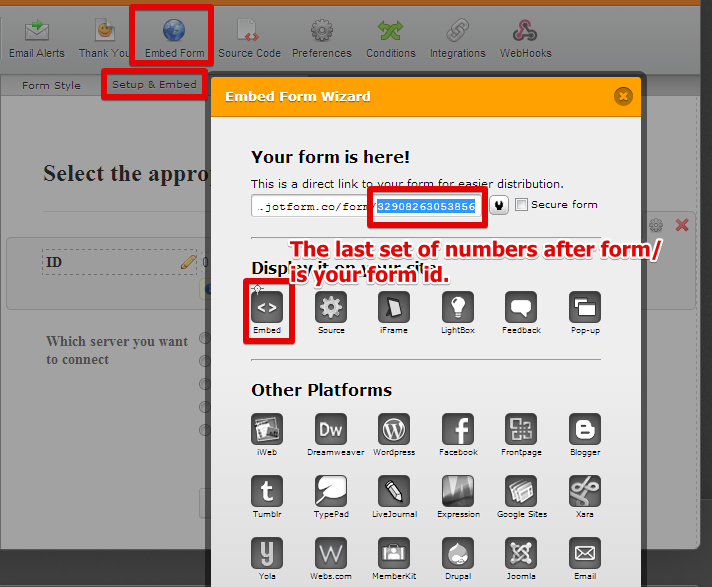This screenshot has height=587, width=712.
Task: Click the button next to the form URL
Action: click(x=498, y=205)
